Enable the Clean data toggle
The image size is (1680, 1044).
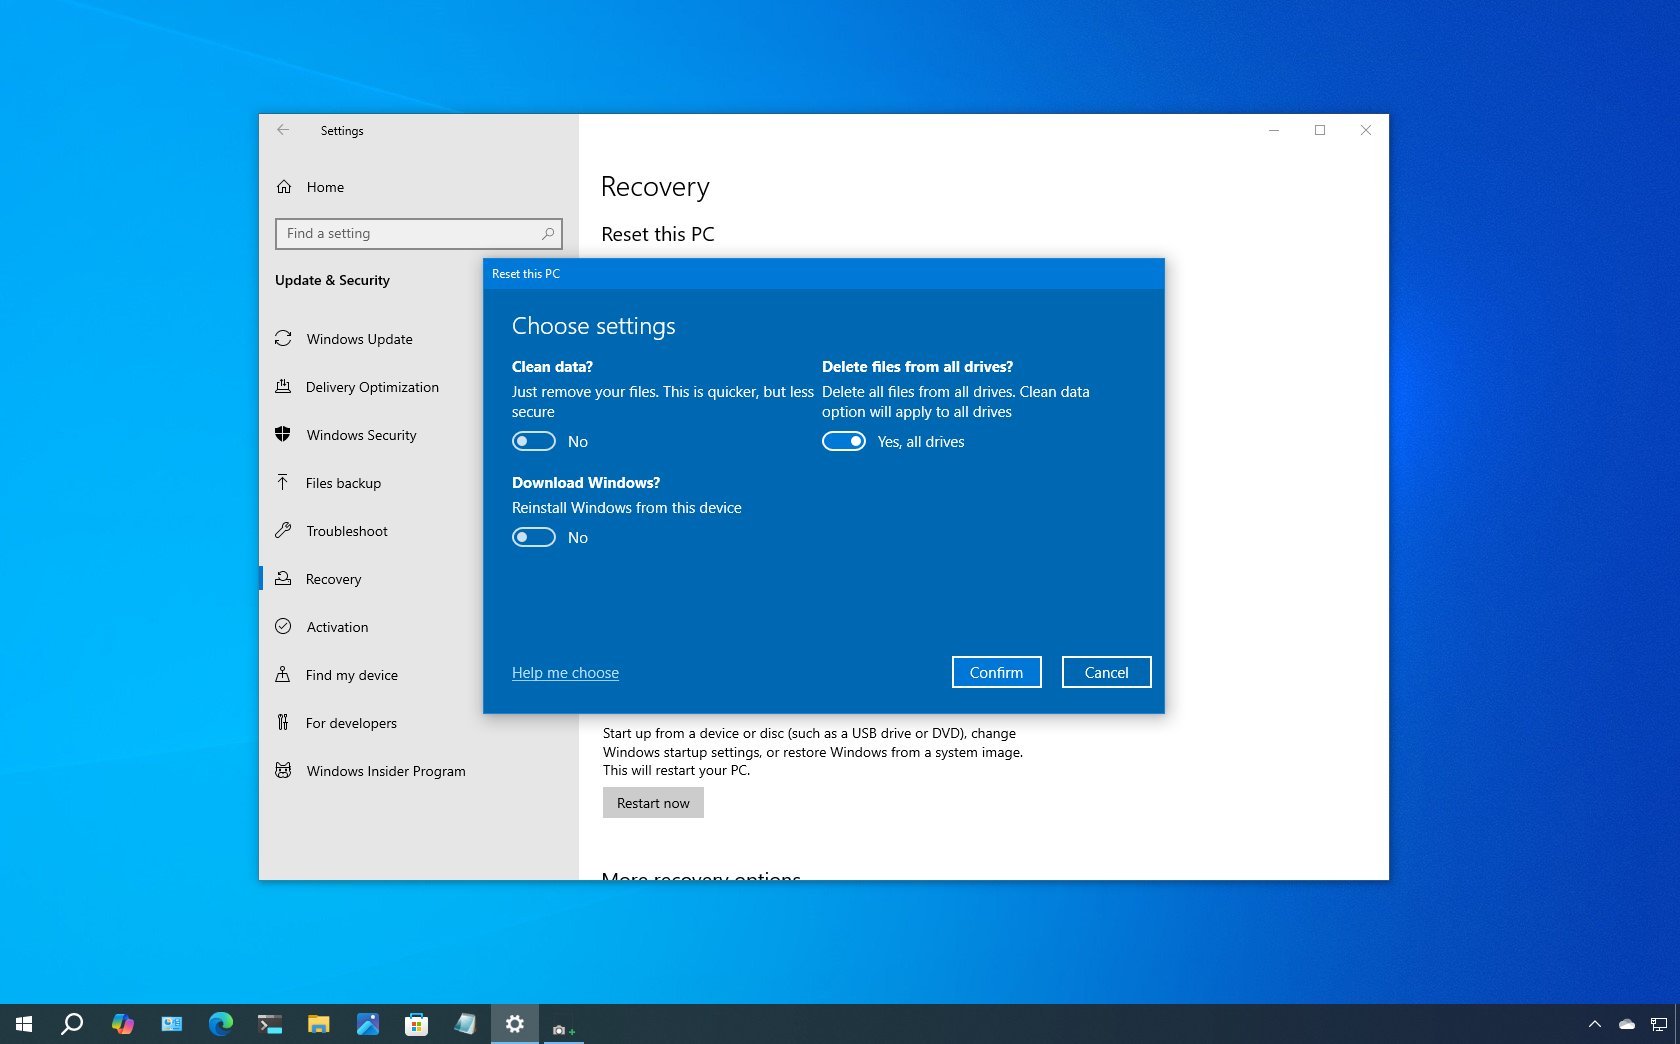coord(533,441)
